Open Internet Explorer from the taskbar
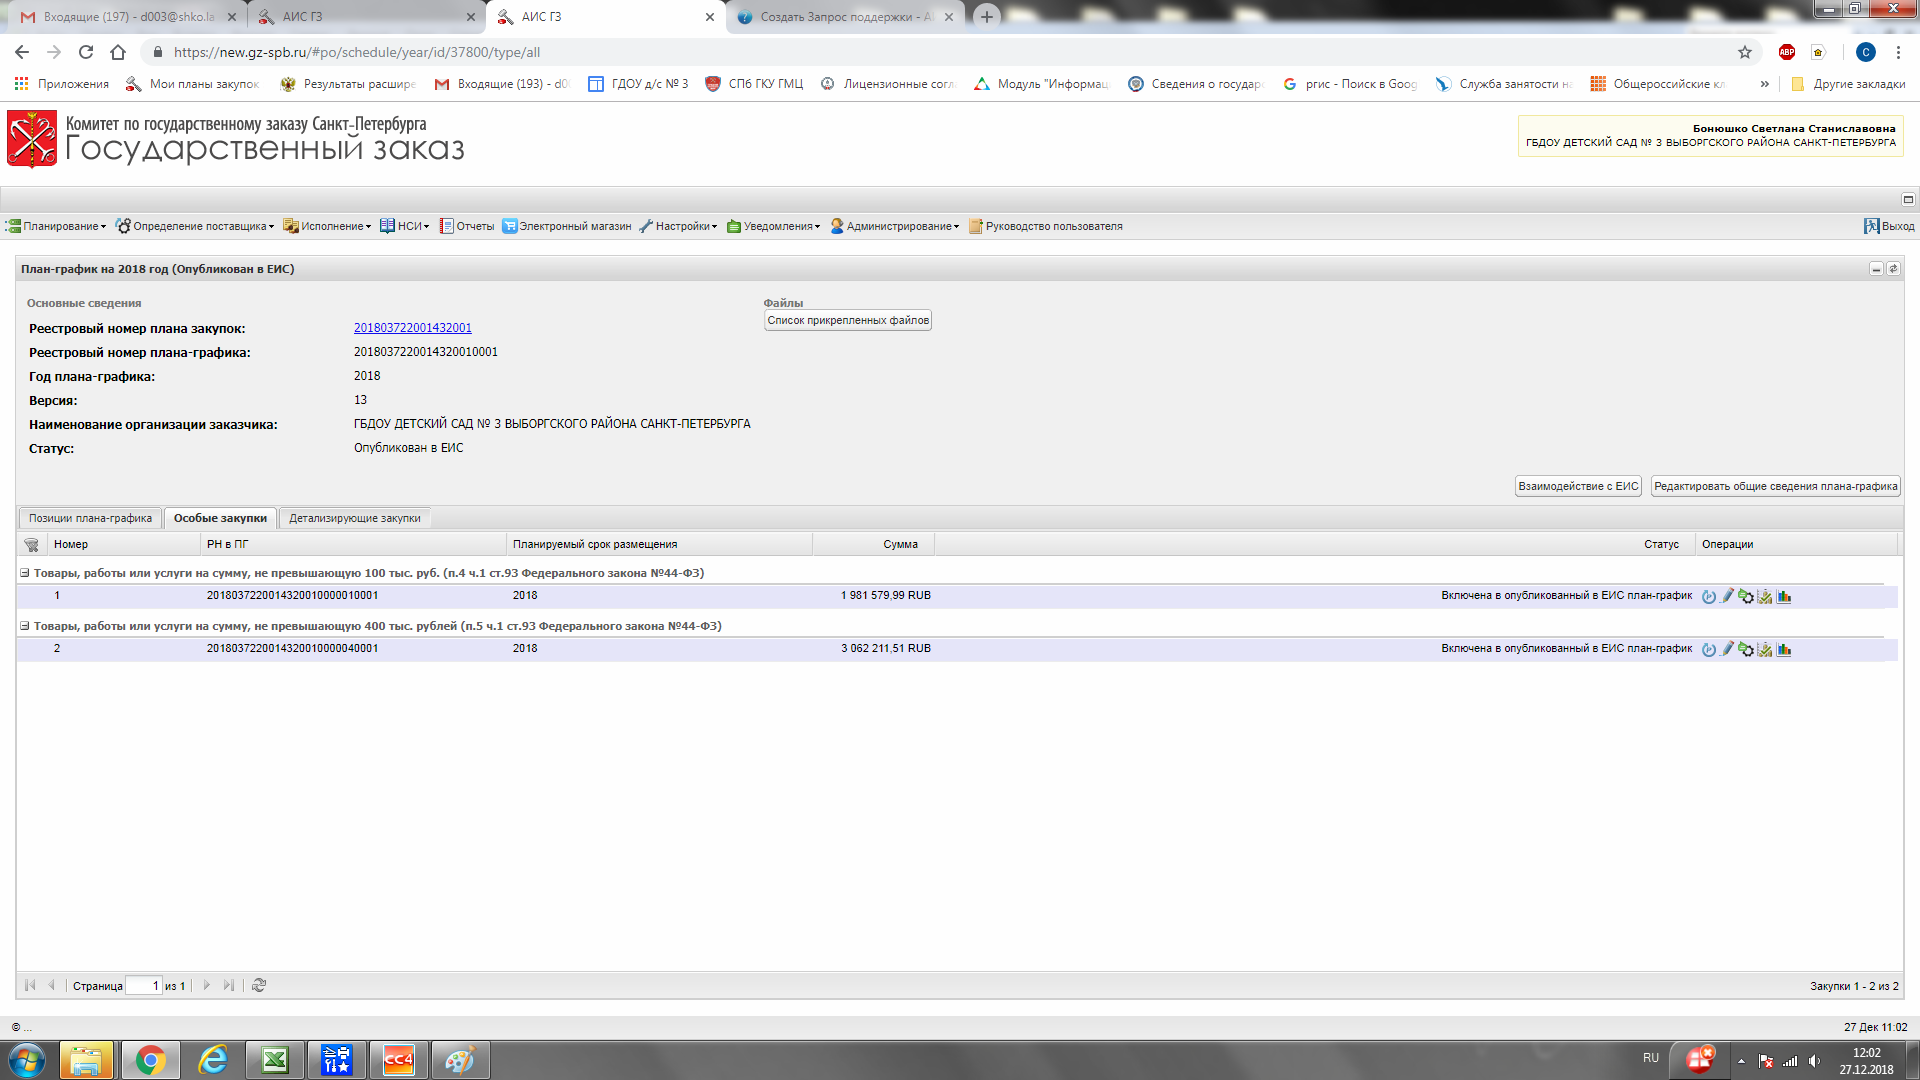Viewport: 1920px width, 1080px height. [213, 1060]
